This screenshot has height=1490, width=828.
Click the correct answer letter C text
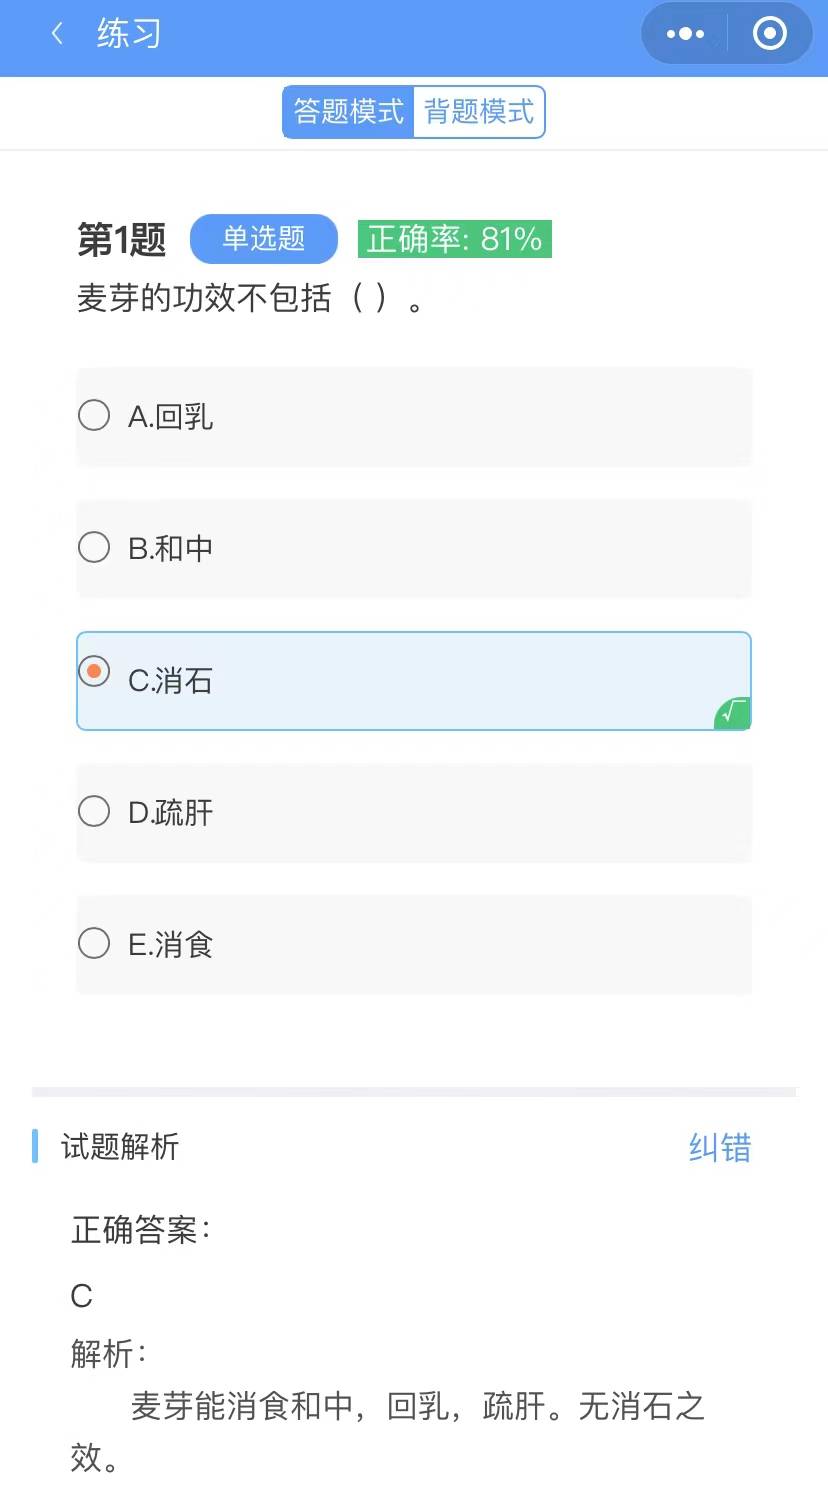[x=82, y=1296]
